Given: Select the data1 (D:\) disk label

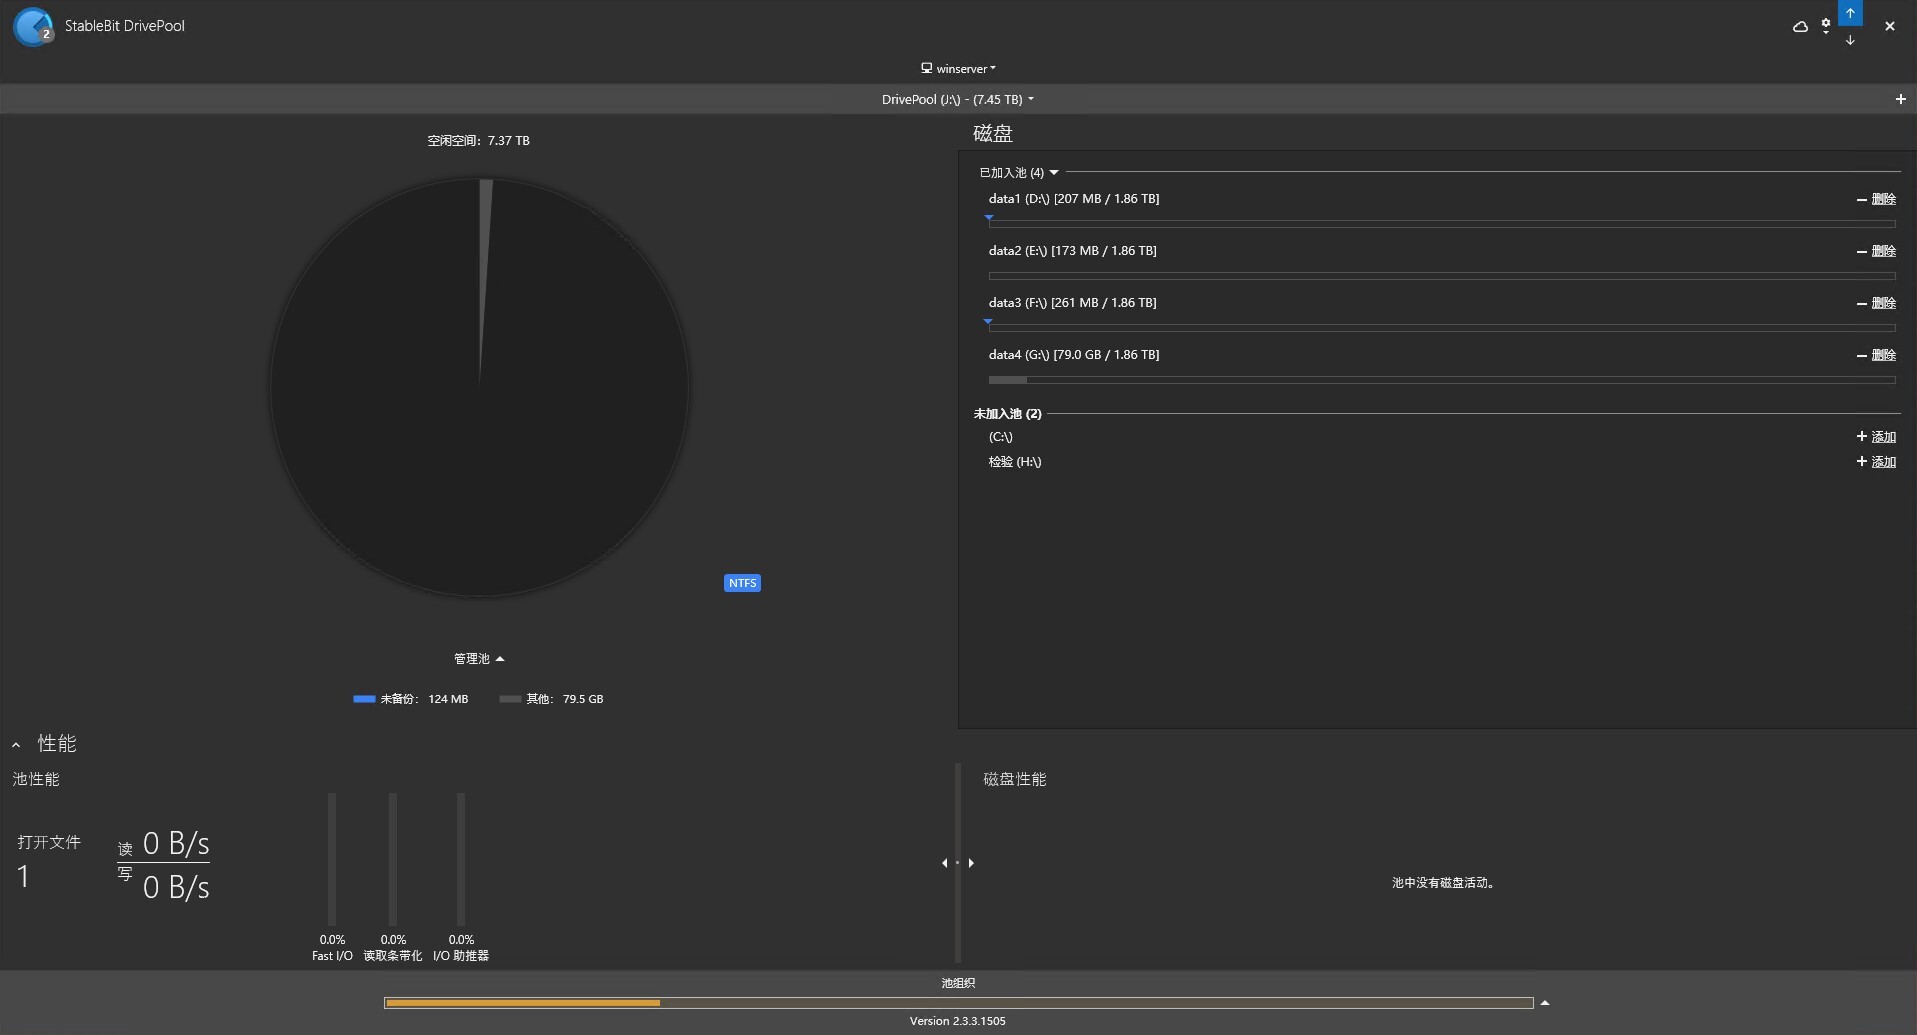Looking at the screenshot, I should [x=1074, y=199].
